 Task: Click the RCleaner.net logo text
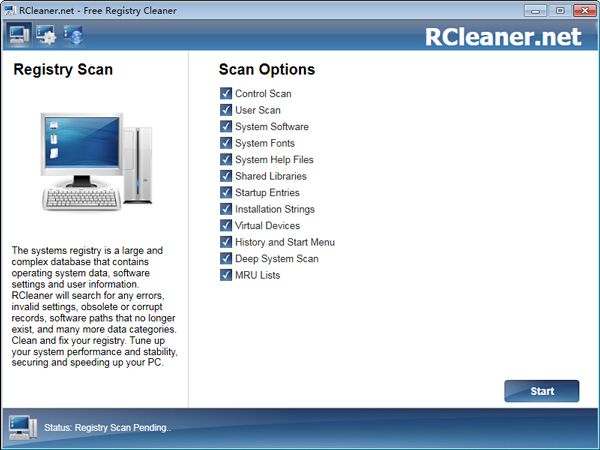[503, 37]
